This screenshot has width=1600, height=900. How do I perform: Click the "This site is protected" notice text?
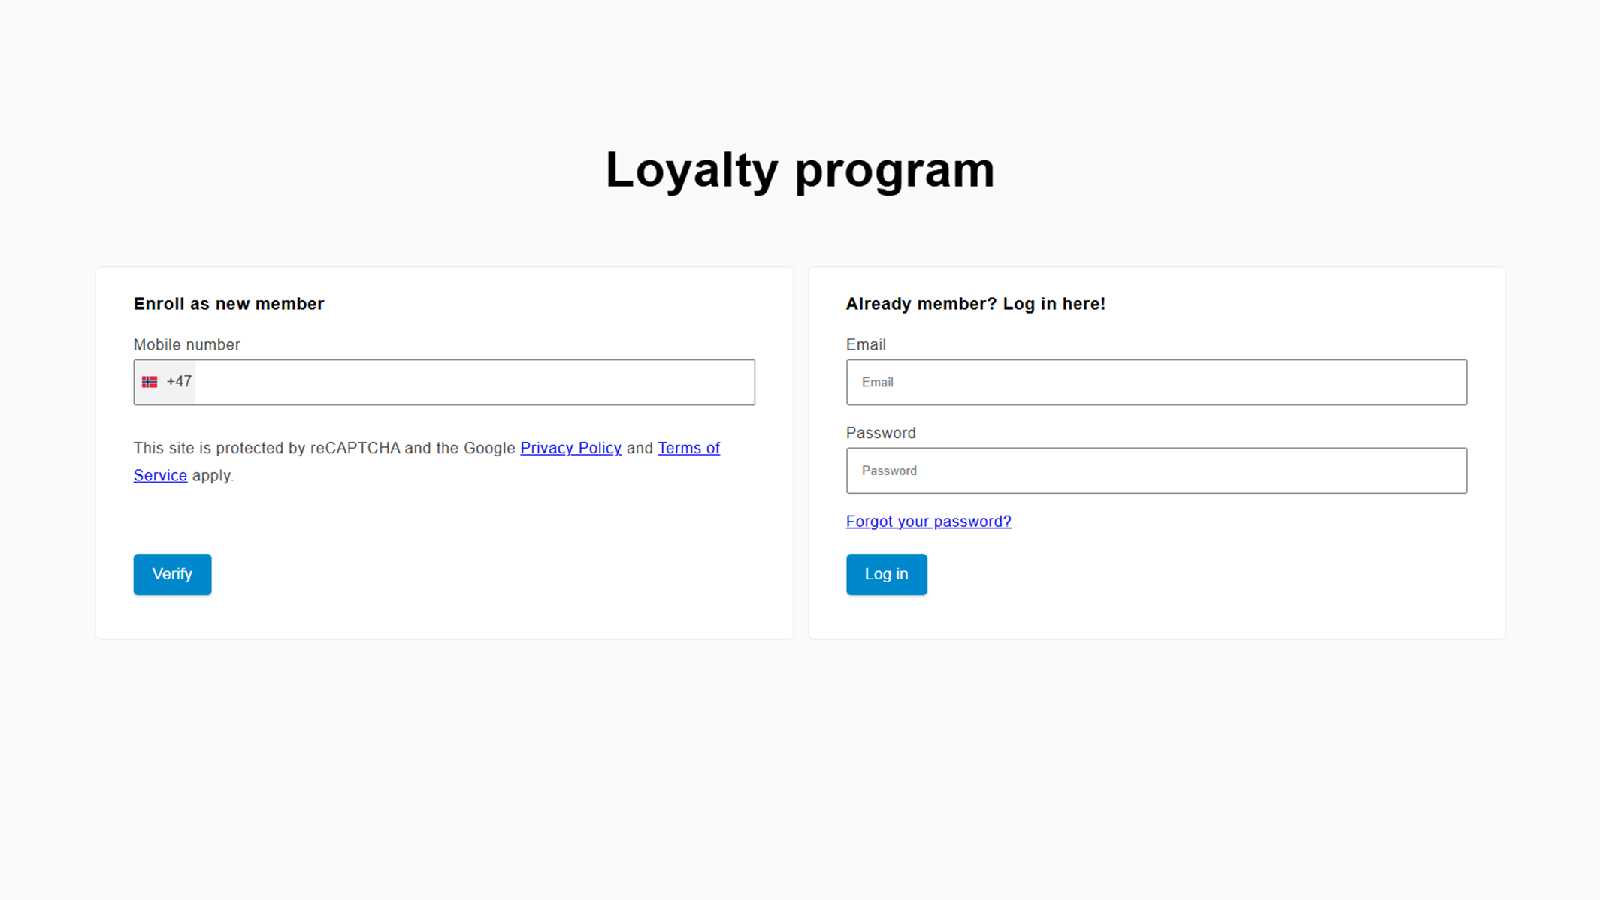click(210, 448)
